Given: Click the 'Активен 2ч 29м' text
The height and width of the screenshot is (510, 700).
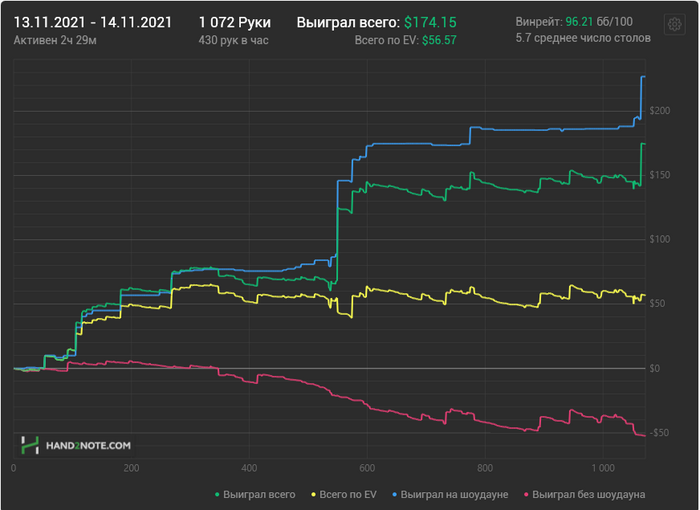Looking at the screenshot, I should point(55,40).
